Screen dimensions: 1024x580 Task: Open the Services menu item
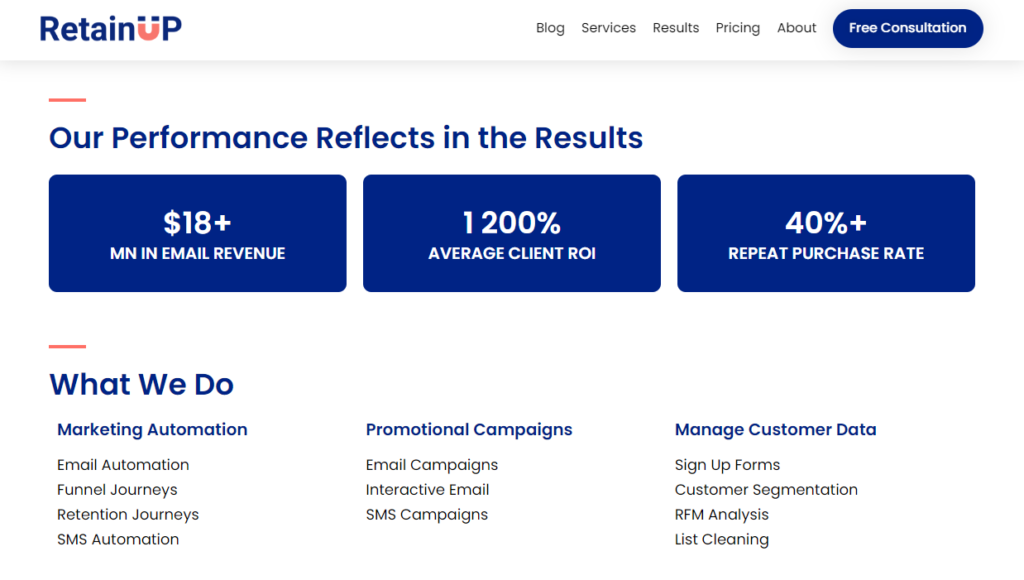point(608,28)
